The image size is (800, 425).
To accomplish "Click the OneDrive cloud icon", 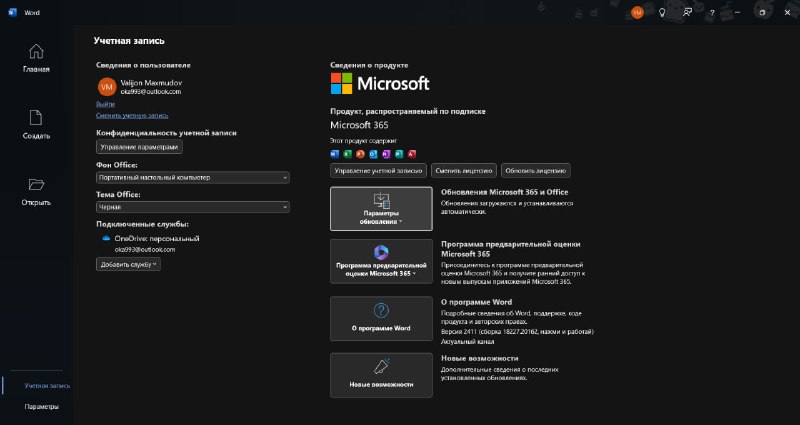I will (x=106, y=238).
